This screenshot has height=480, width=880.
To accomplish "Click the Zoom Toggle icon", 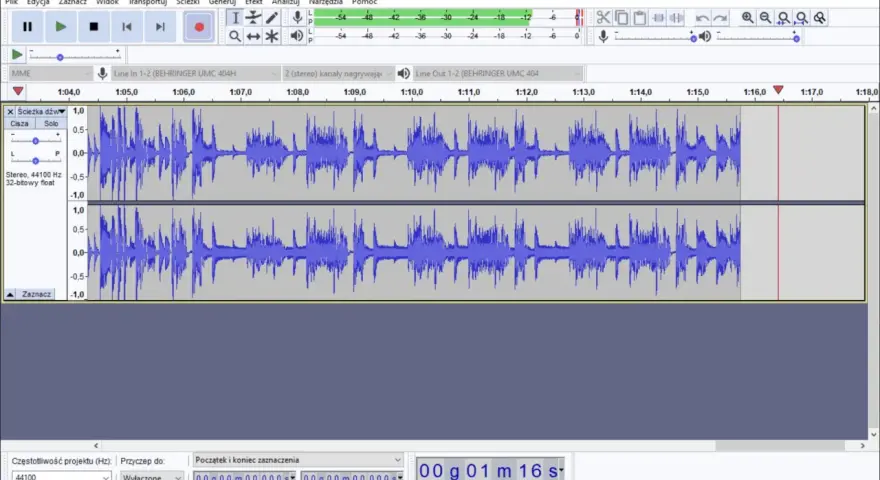I will pyautogui.click(x=820, y=17).
